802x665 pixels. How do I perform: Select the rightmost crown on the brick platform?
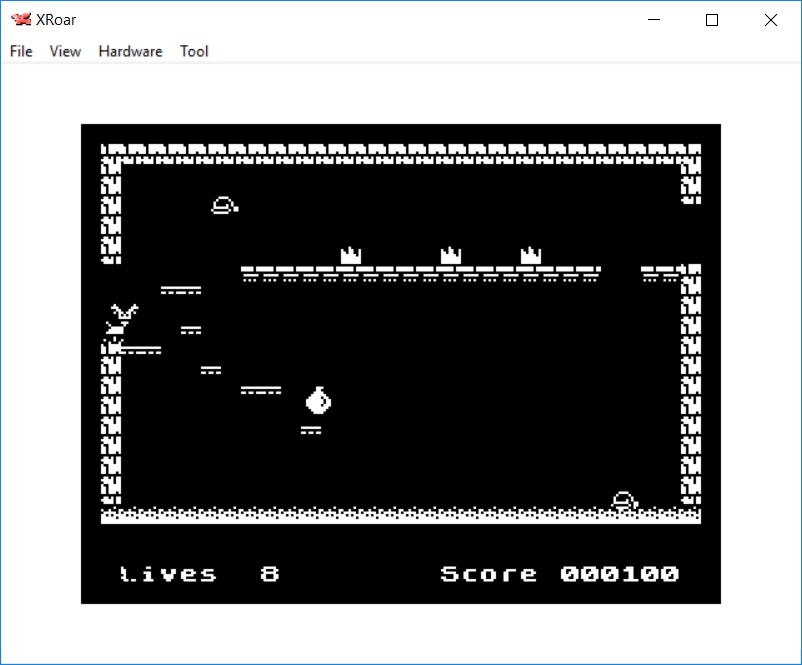point(530,256)
